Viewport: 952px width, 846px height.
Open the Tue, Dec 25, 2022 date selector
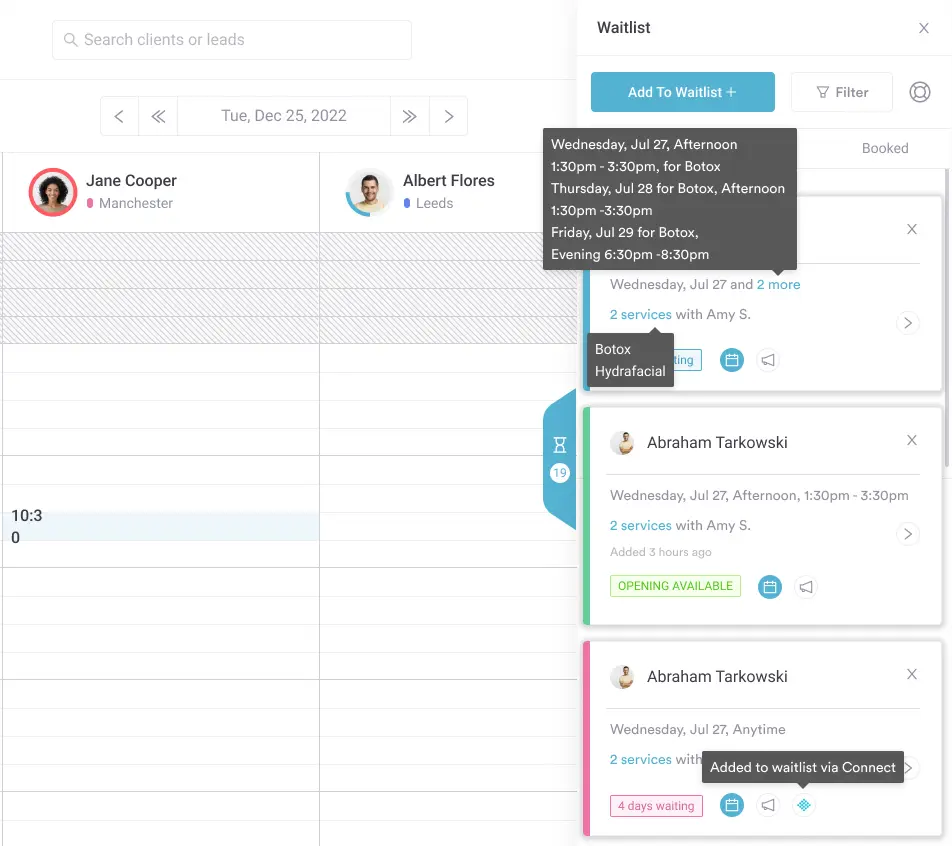284,115
